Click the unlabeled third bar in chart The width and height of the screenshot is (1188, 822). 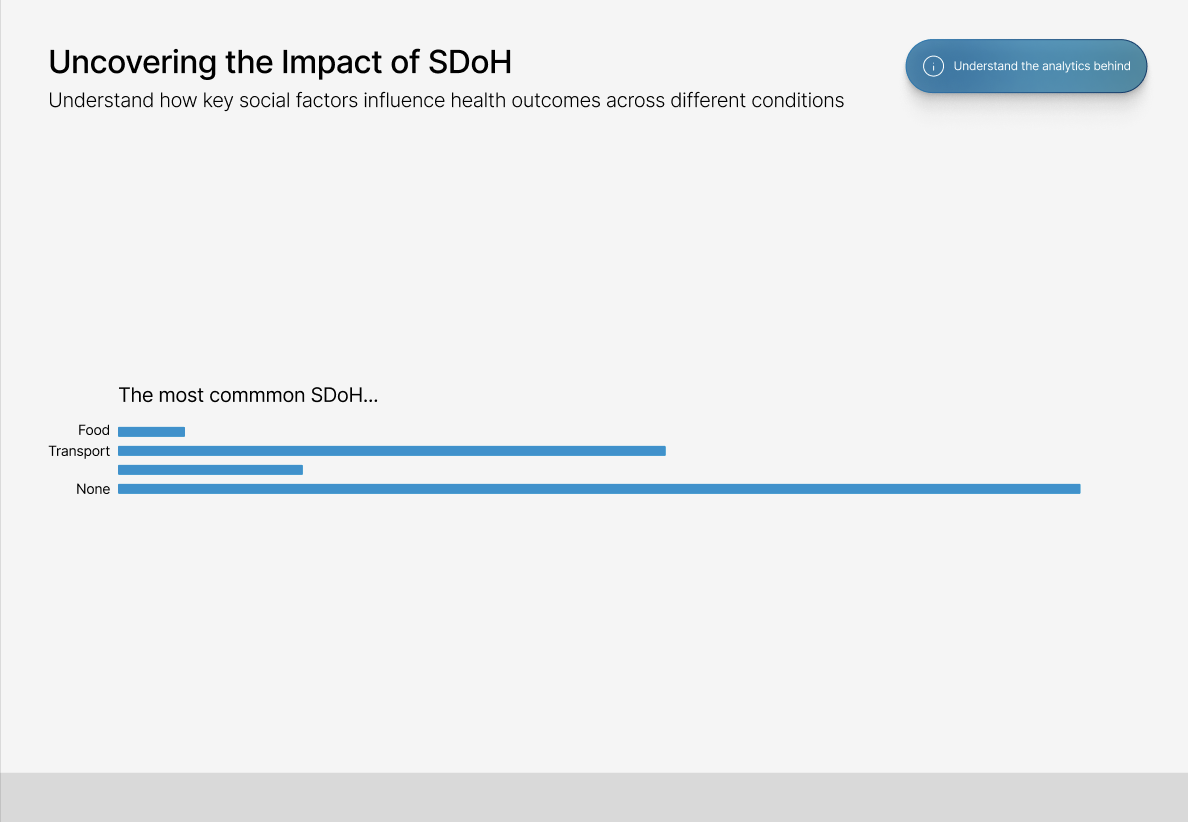[211, 470]
